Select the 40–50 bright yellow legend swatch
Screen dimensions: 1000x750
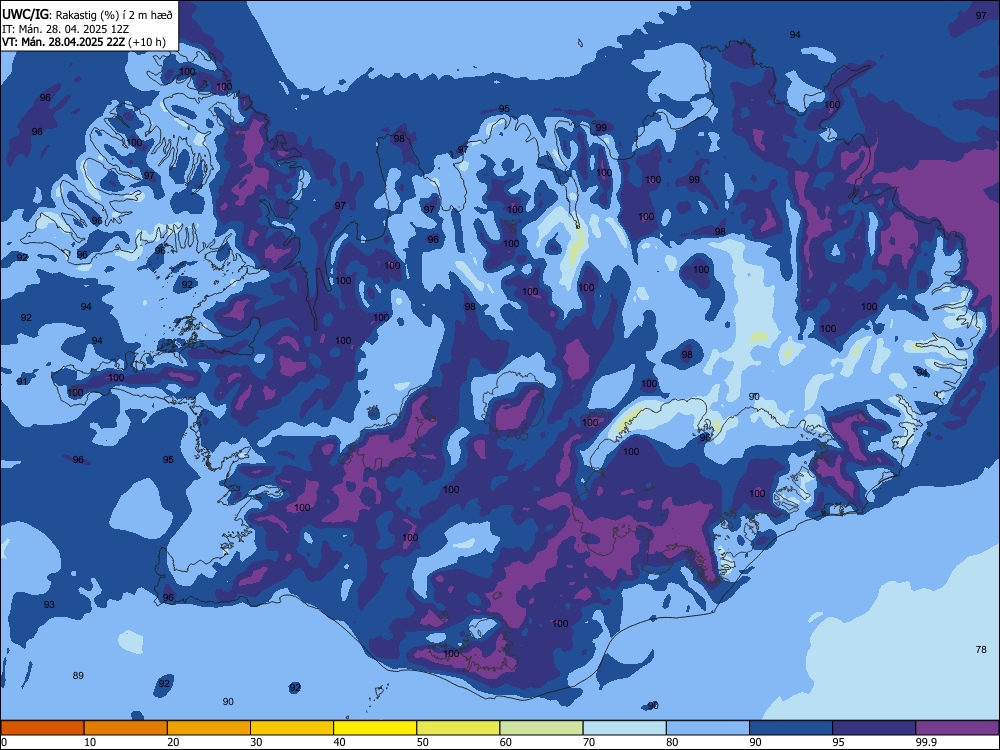click(x=375, y=728)
